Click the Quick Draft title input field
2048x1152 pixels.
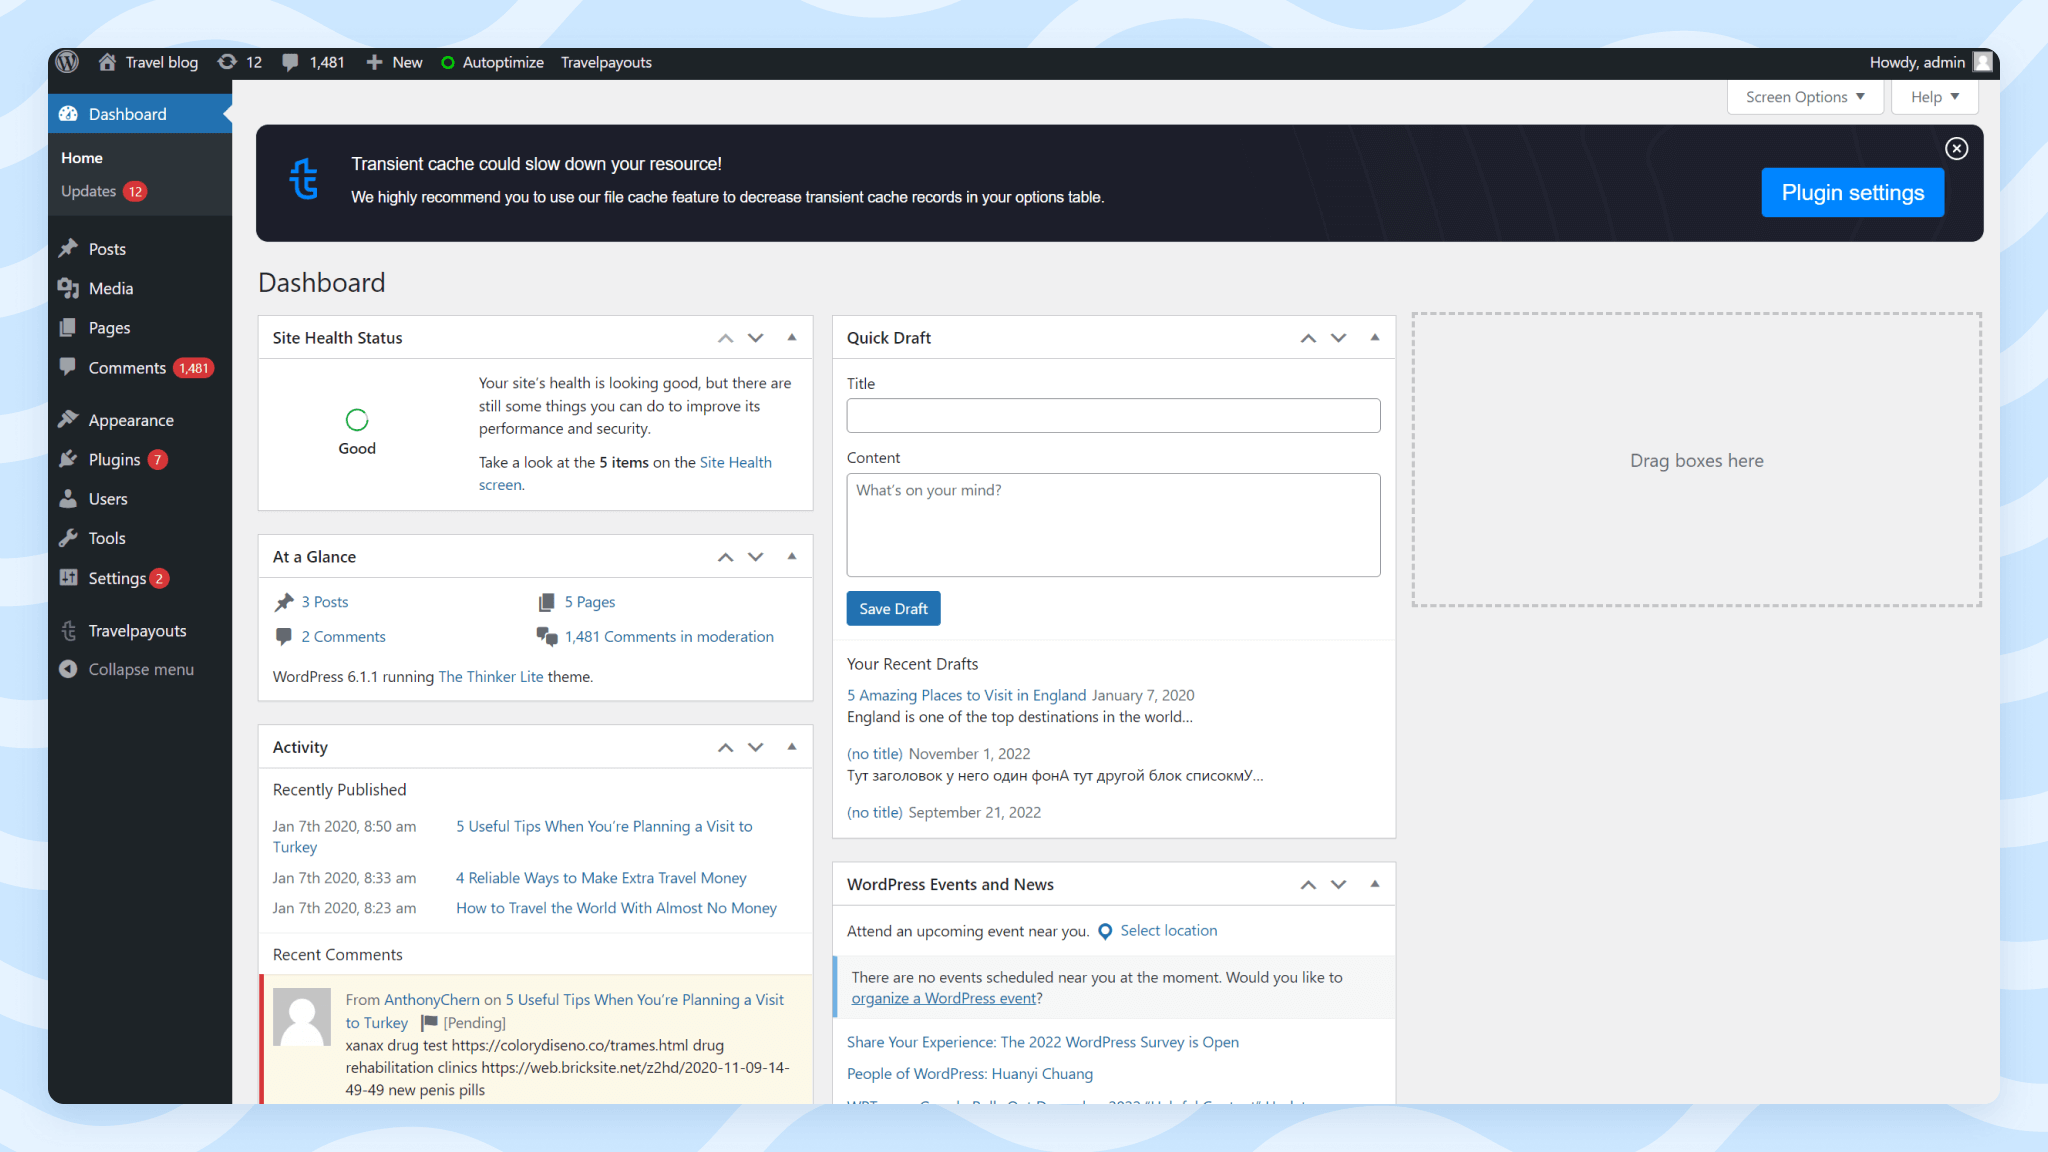point(1111,415)
